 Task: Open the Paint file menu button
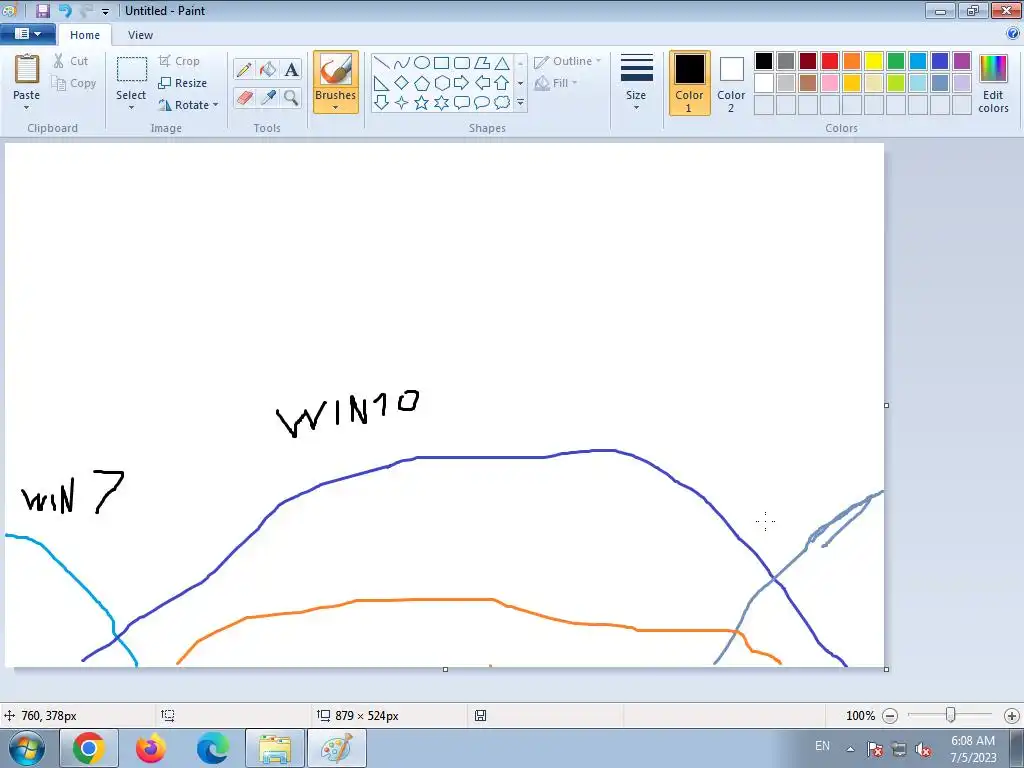pyautogui.click(x=27, y=34)
